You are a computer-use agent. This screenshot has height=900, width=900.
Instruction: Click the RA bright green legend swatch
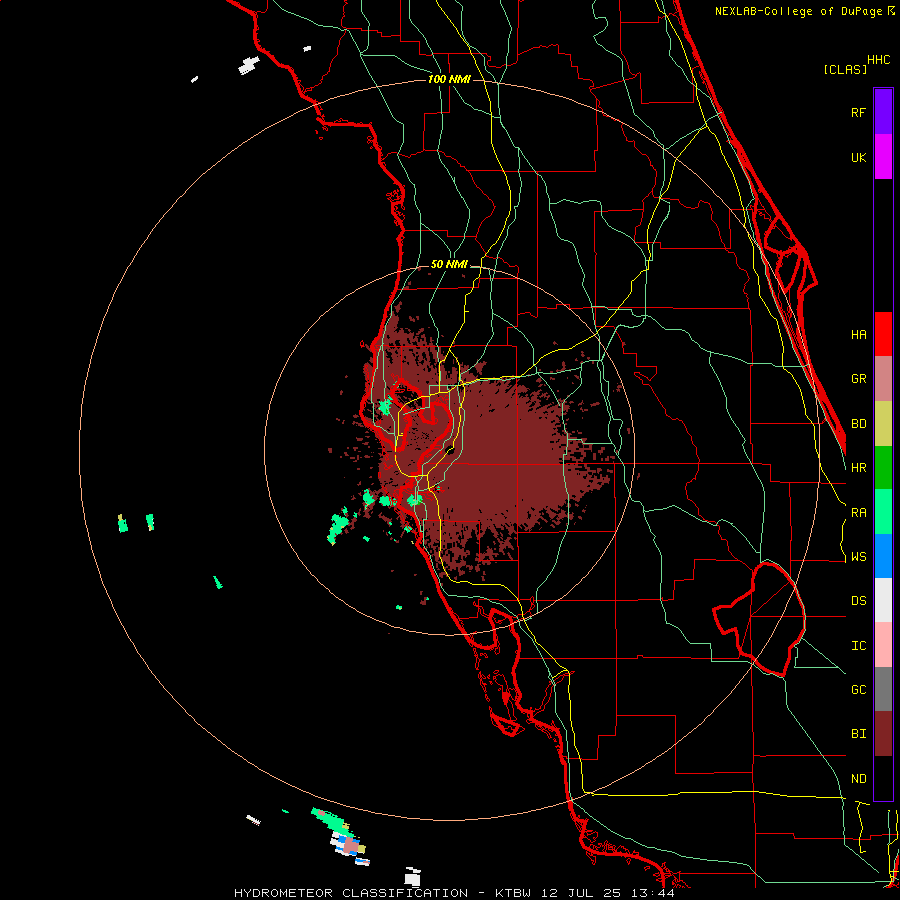[x=883, y=512]
